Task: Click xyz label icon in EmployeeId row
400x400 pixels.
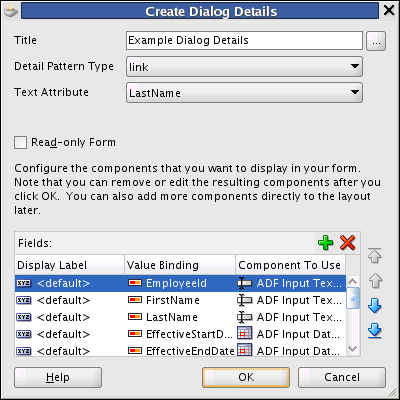Action: point(24,283)
